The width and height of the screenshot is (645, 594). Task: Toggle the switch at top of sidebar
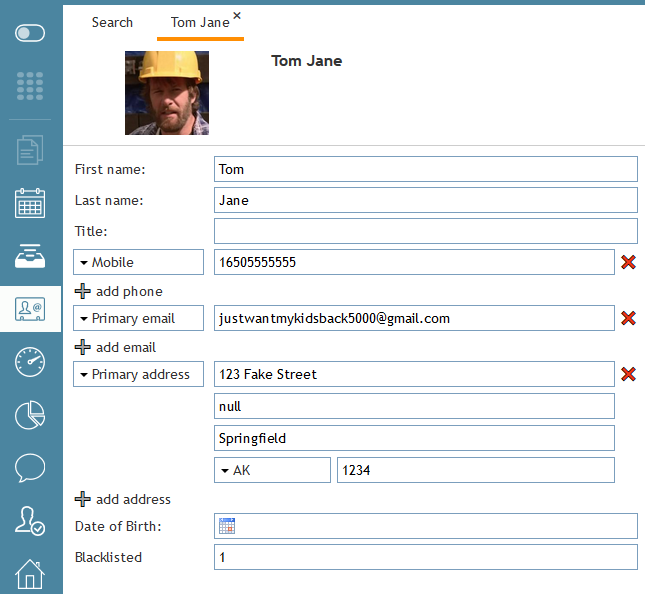(x=30, y=33)
